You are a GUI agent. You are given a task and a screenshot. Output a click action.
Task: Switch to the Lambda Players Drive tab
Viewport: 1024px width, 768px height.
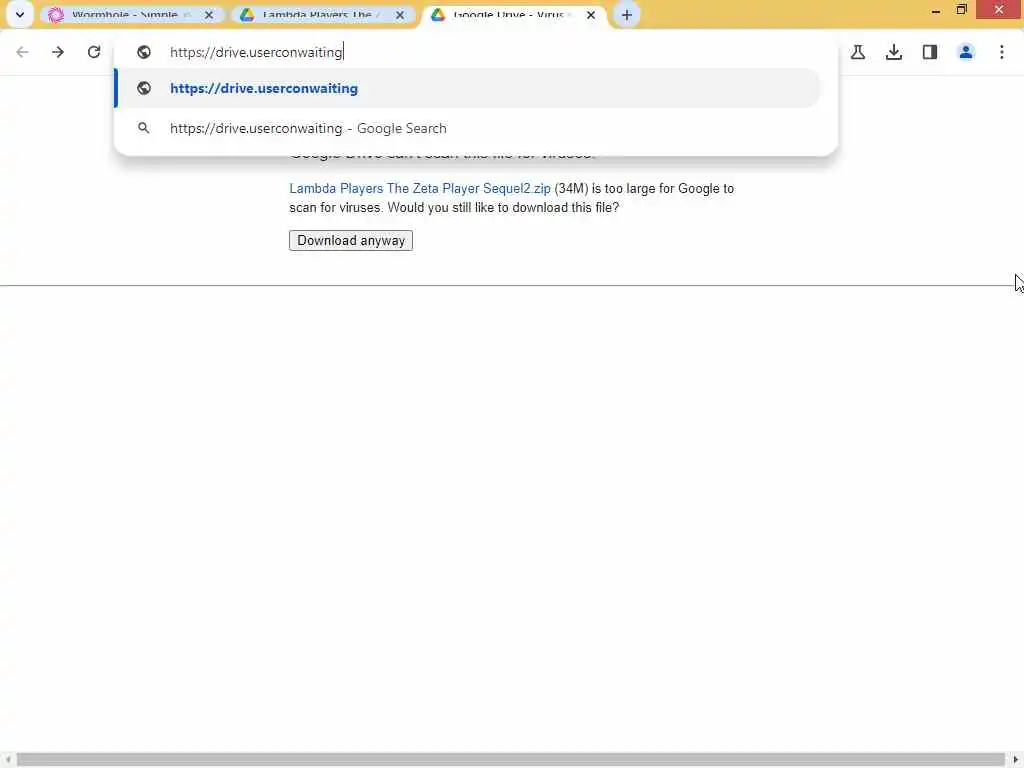click(x=322, y=14)
